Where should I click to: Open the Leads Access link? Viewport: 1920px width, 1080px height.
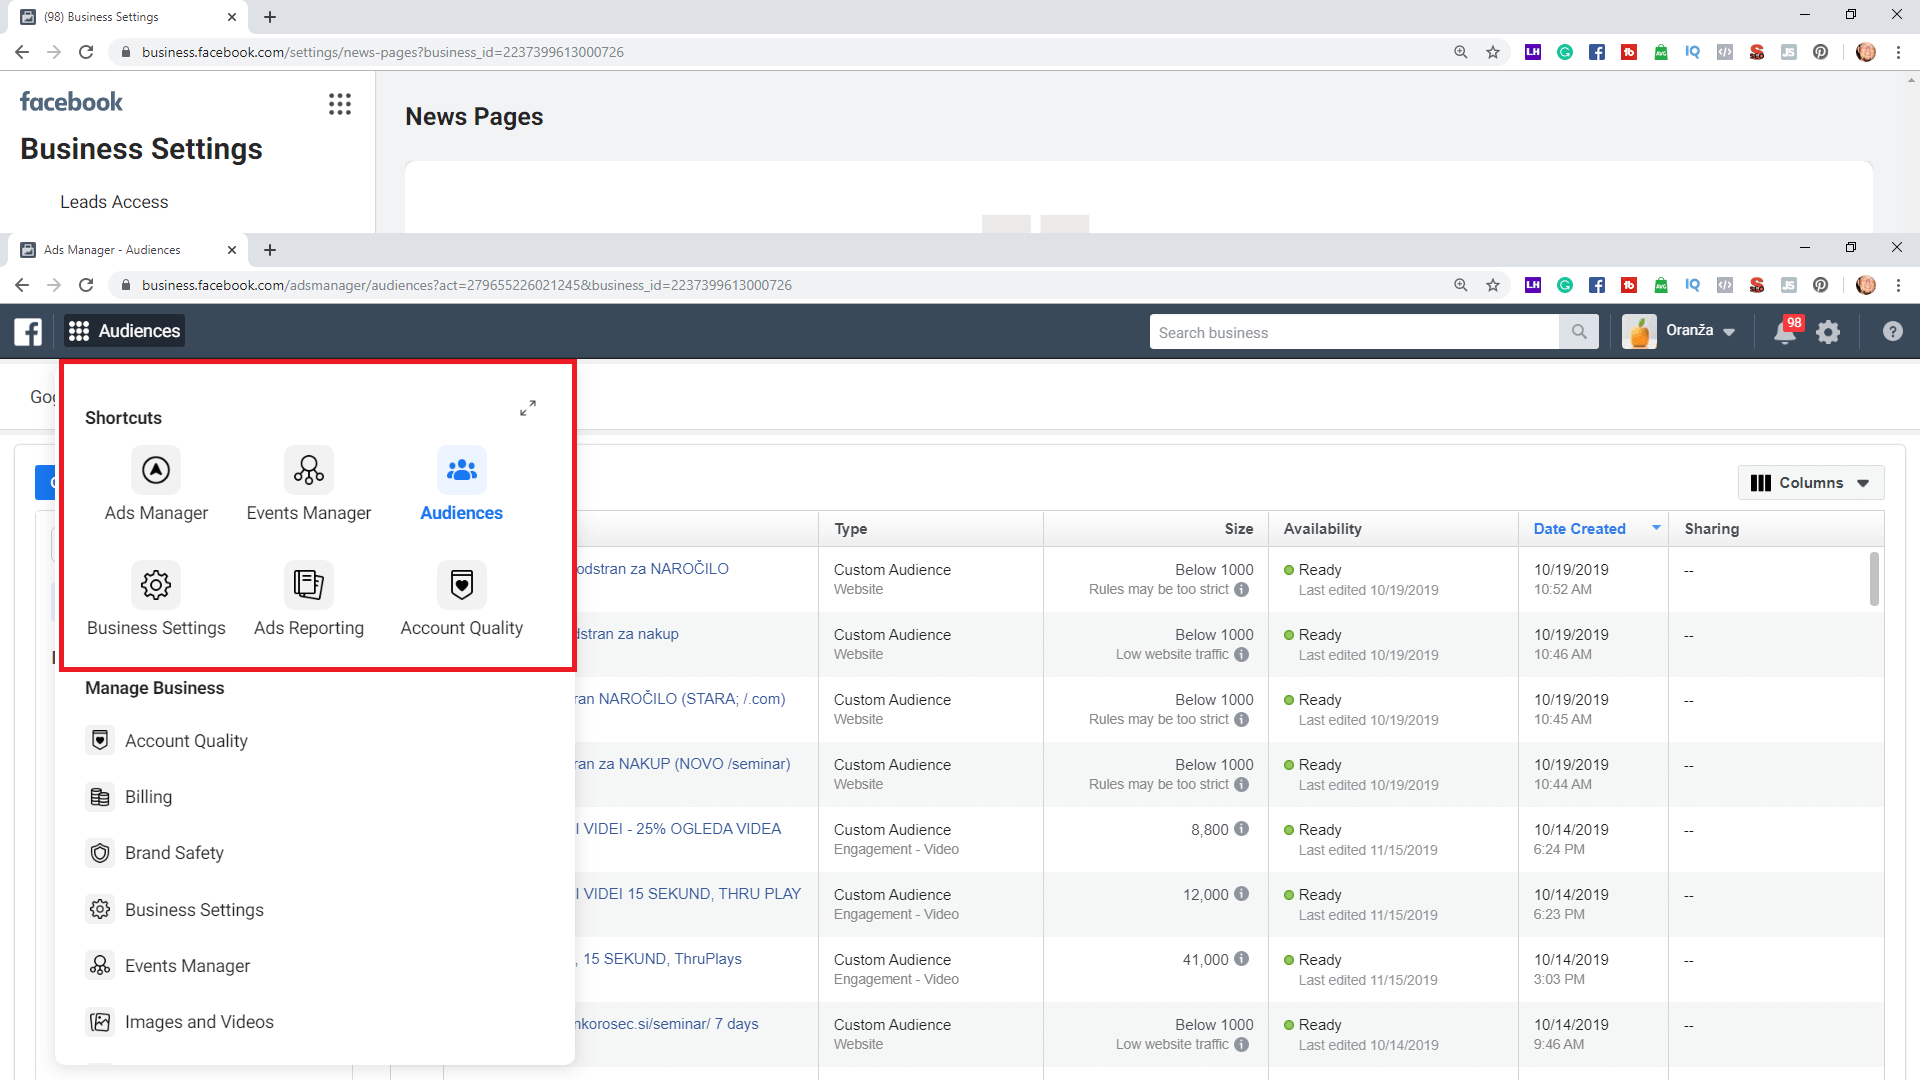coord(114,202)
